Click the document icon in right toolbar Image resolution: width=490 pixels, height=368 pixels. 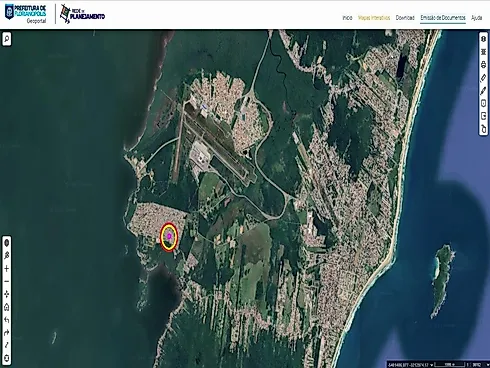pos(483,103)
